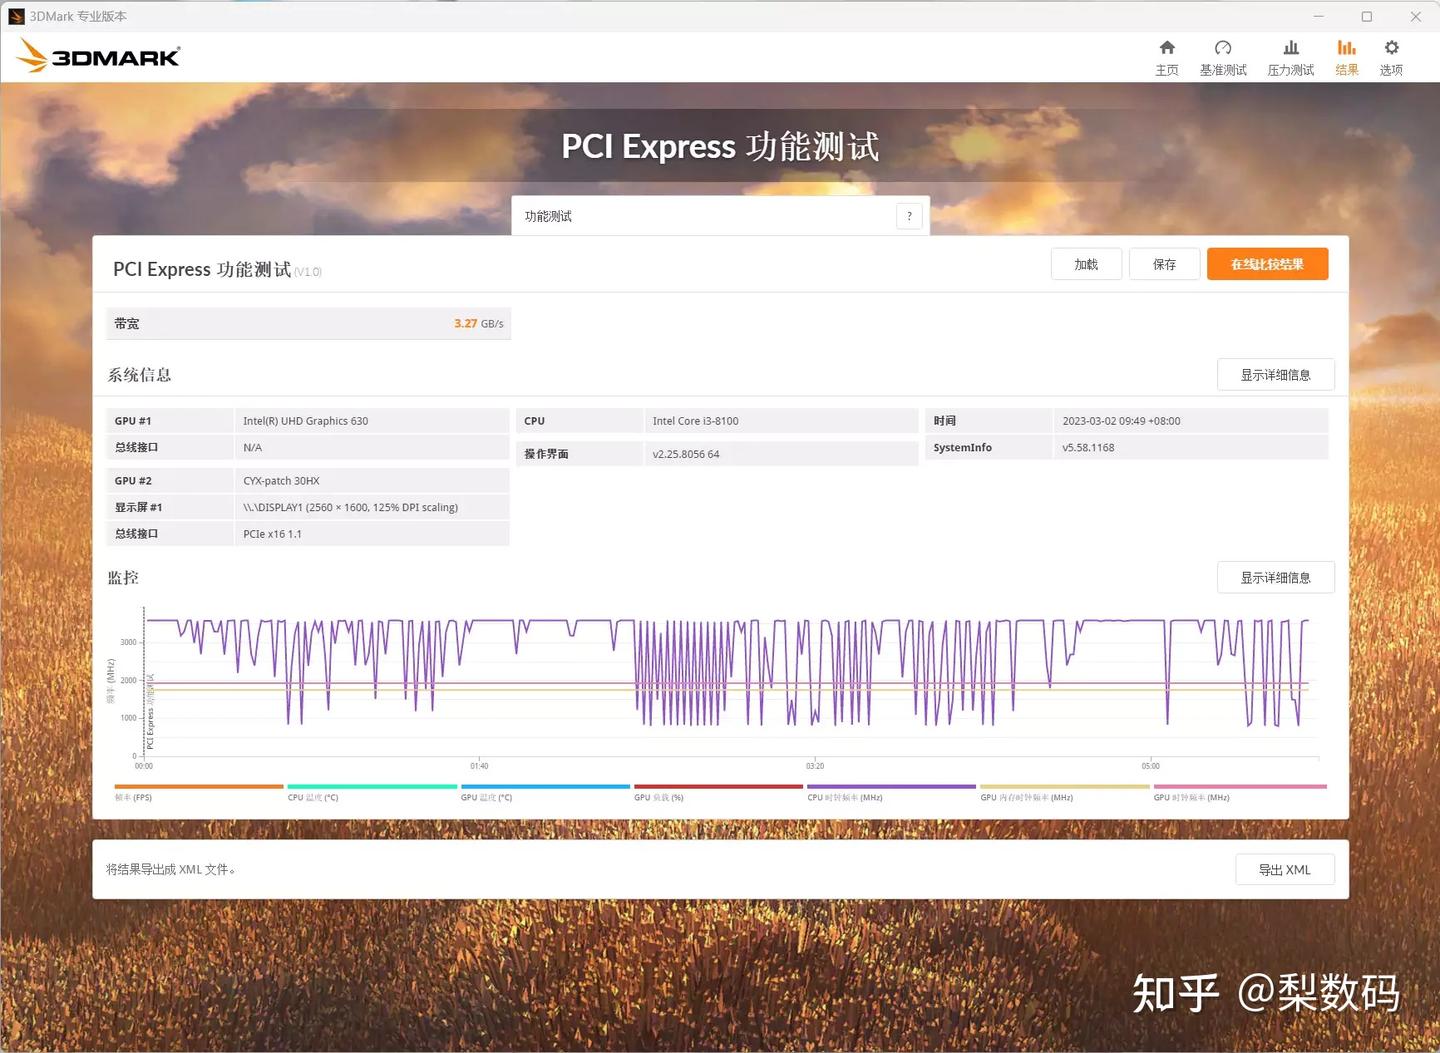
Task: Expand 显示详细信息 for 系统信息
Action: pyautogui.click(x=1276, y=374)
